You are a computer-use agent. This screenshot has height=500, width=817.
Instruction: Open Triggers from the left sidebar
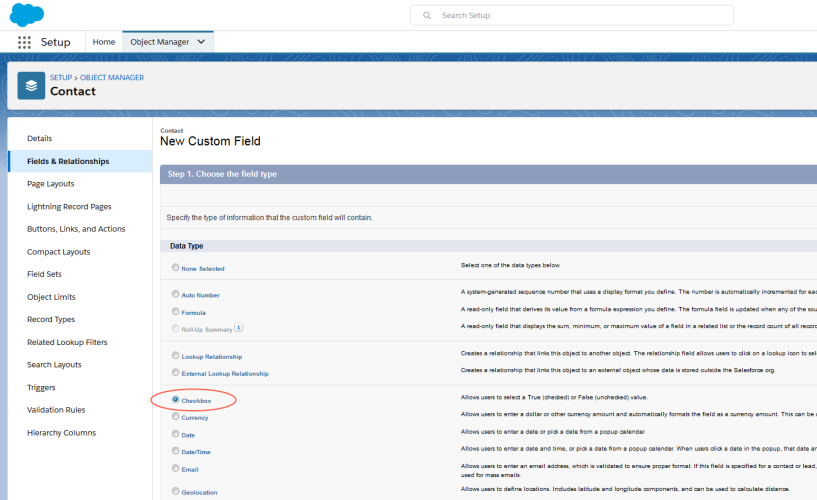[41, 387]
